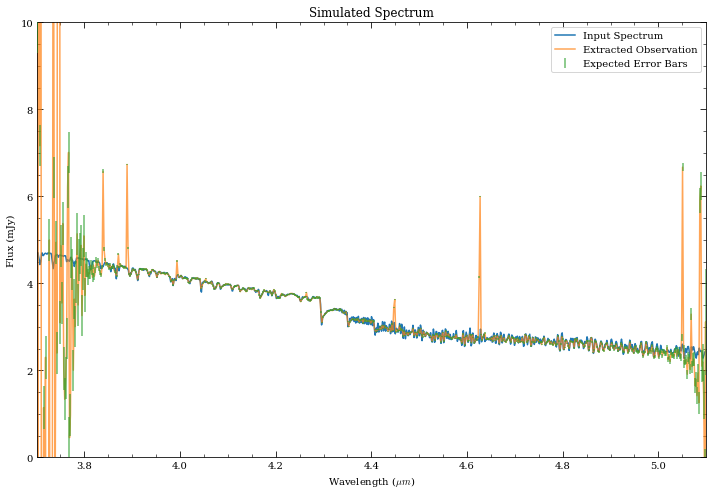Click x-axis tick label 4.0
The width and height of the screenshot is (713, 495).
pos(180,466)
